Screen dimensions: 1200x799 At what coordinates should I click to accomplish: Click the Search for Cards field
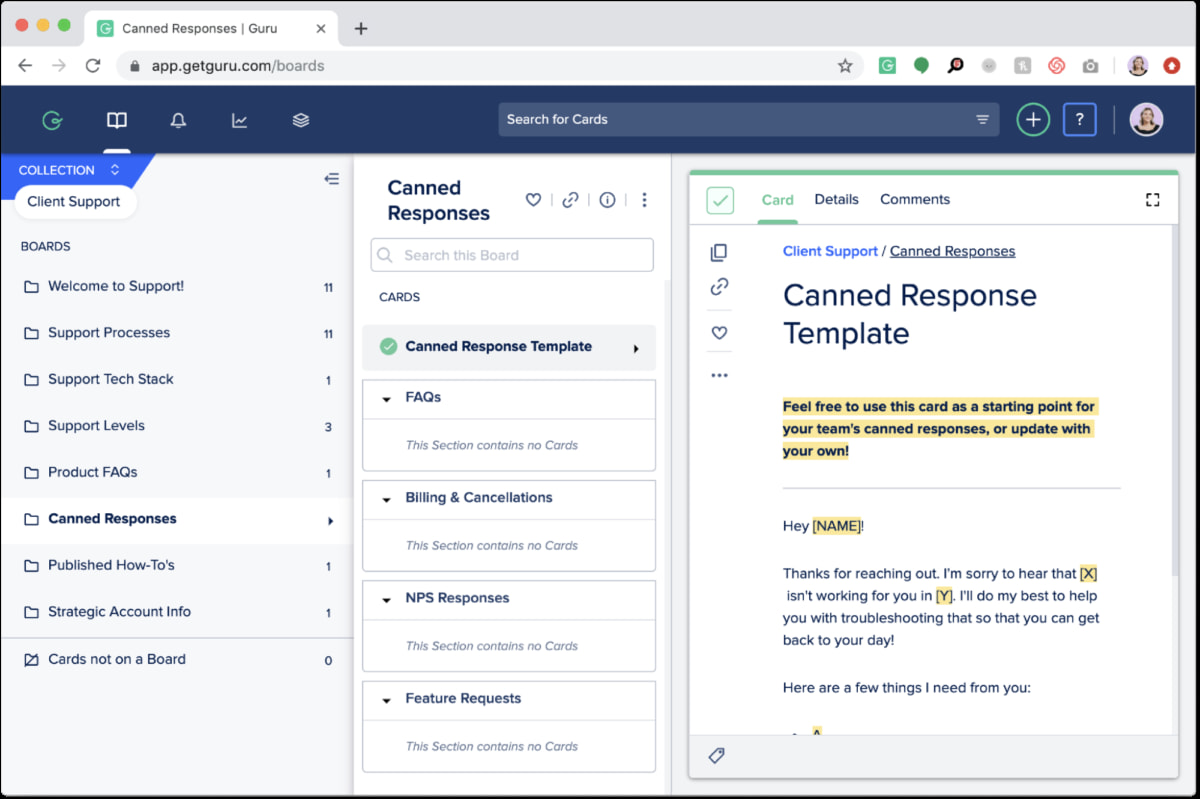tap(748, 120)
